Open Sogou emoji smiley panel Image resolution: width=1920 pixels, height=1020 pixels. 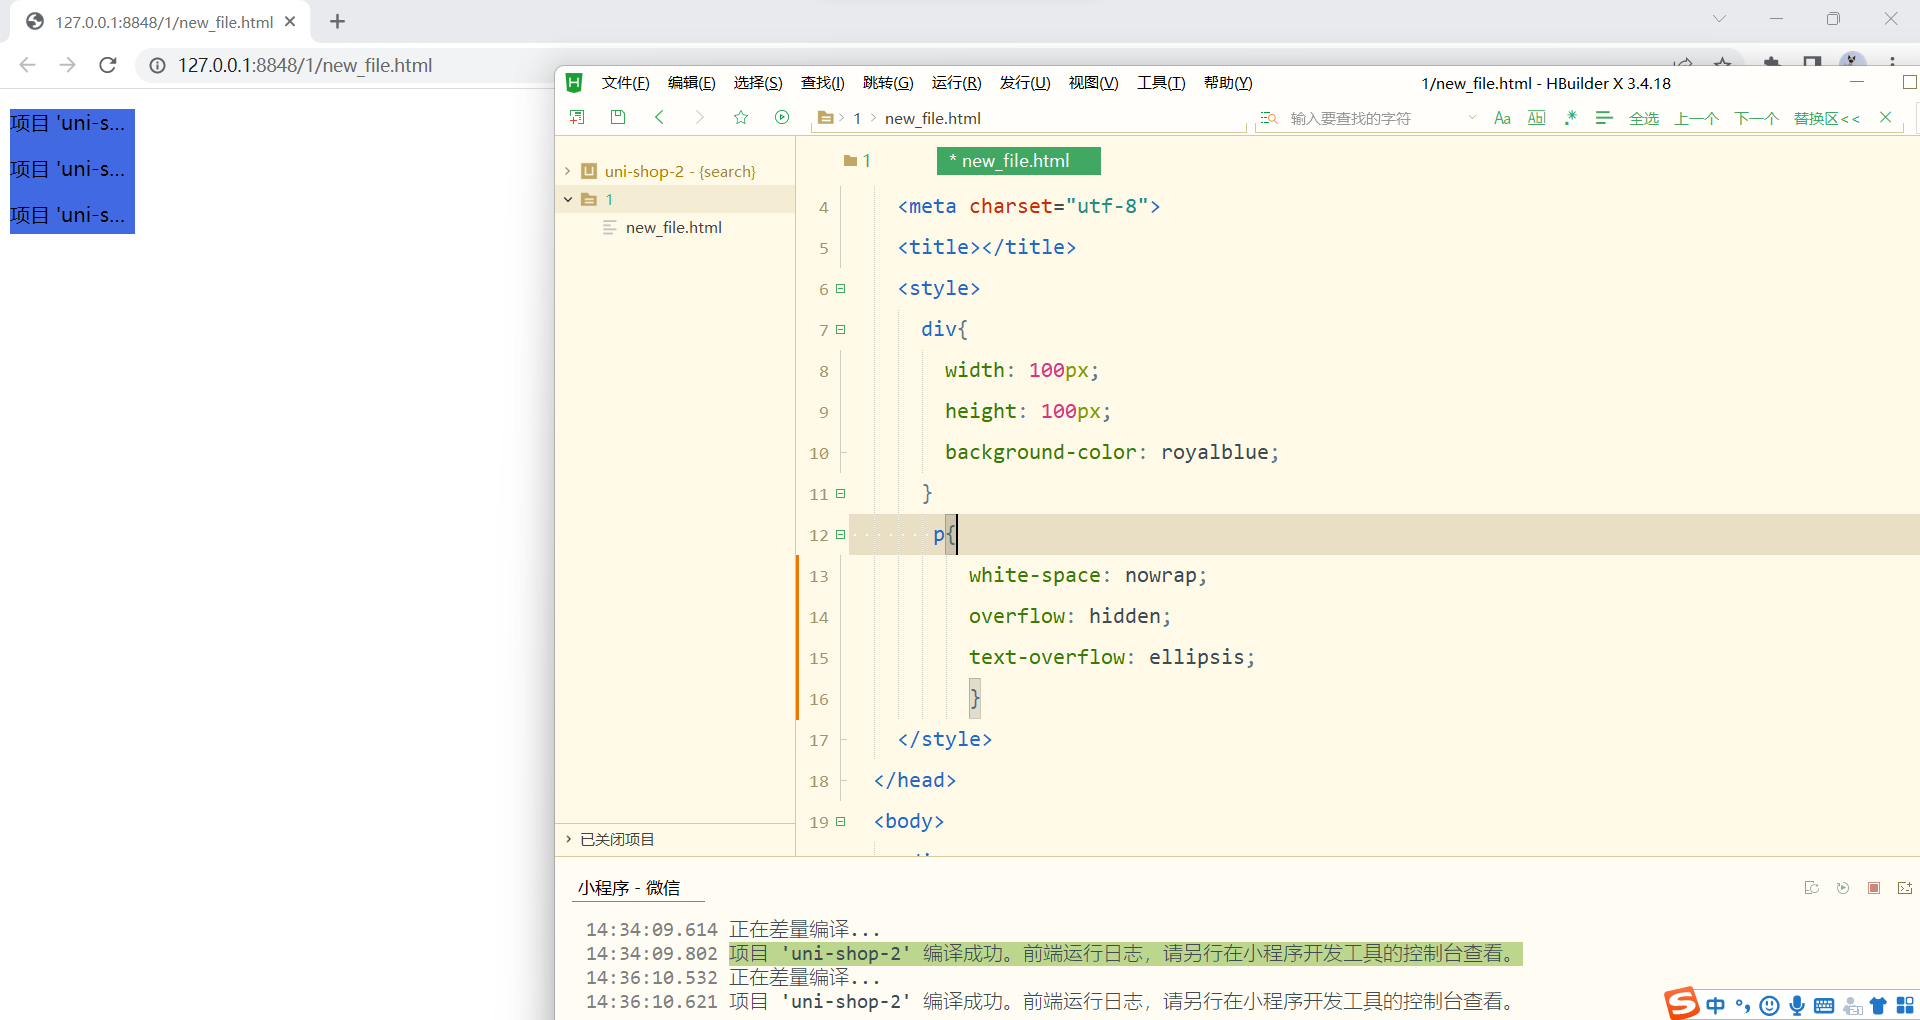[1769, 1005]
